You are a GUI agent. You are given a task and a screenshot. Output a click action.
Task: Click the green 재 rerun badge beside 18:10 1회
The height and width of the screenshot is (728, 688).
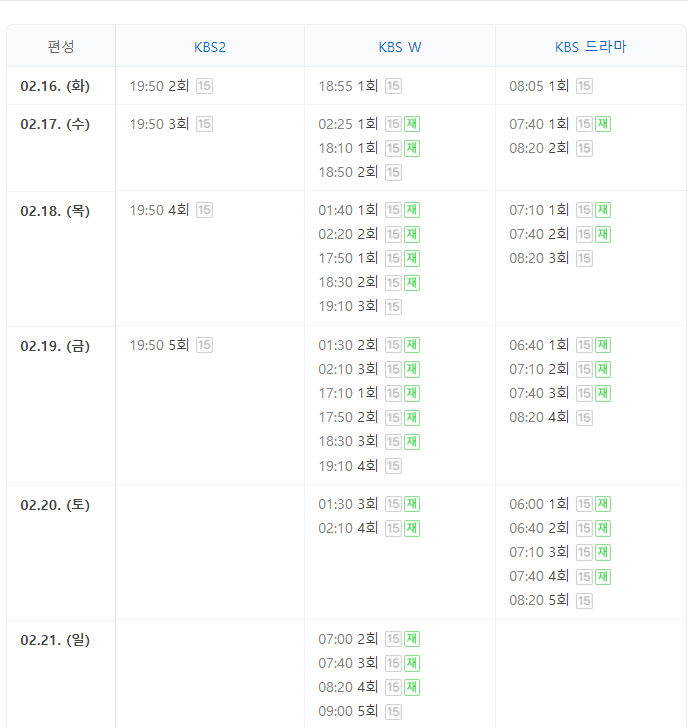coord(412,148)
